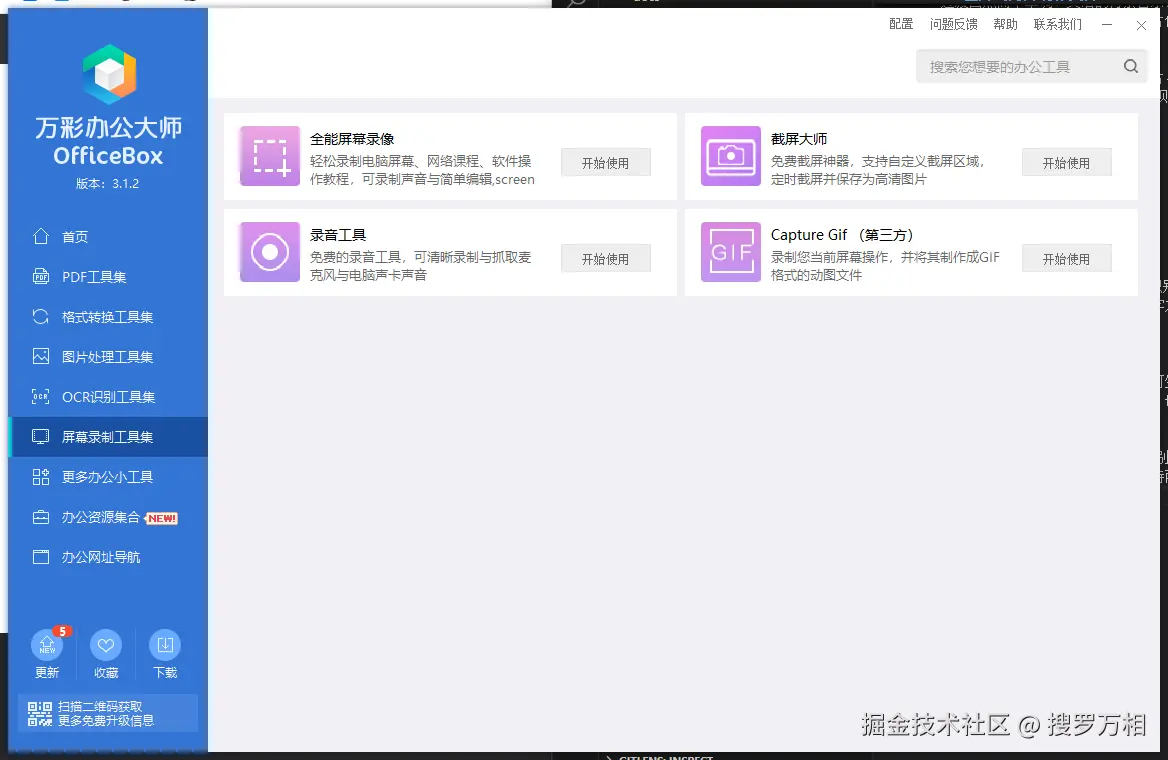Click the 截屏大师 camera icon

point(731,156)
